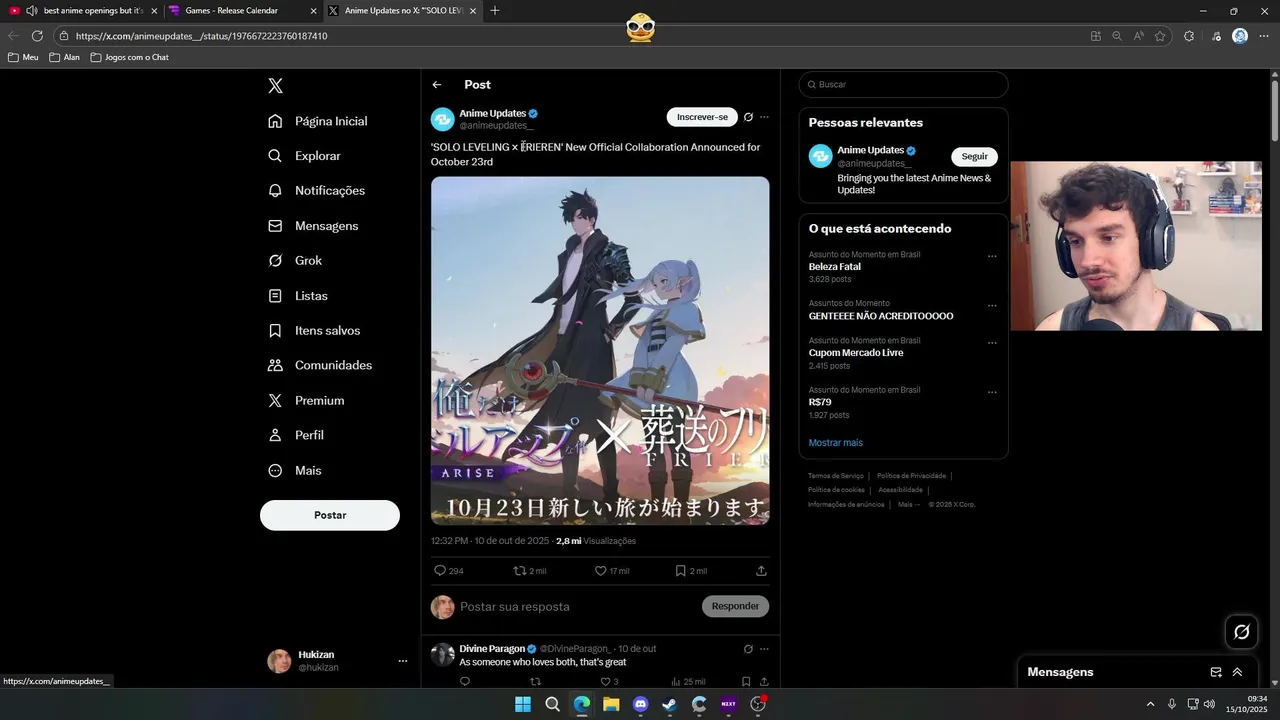Add page to favorites star icon
Image resolution: width=1280 pixels, height=720 pixels.
pyautogui.click(x=1160, y=36)
